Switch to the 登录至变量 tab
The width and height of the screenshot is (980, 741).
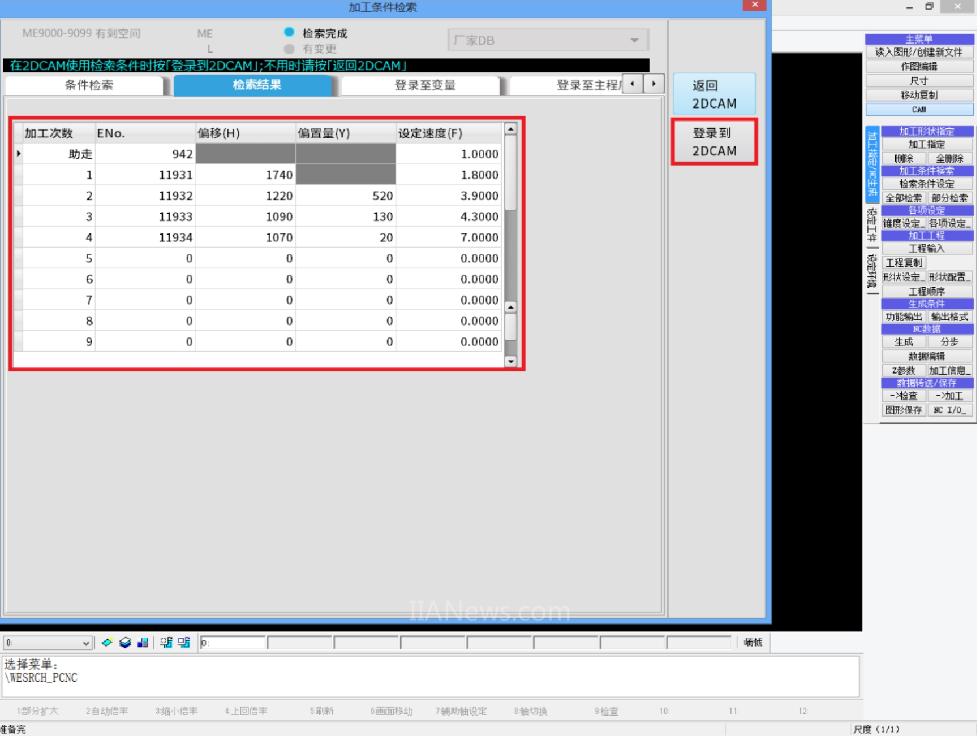coord(425,85)
